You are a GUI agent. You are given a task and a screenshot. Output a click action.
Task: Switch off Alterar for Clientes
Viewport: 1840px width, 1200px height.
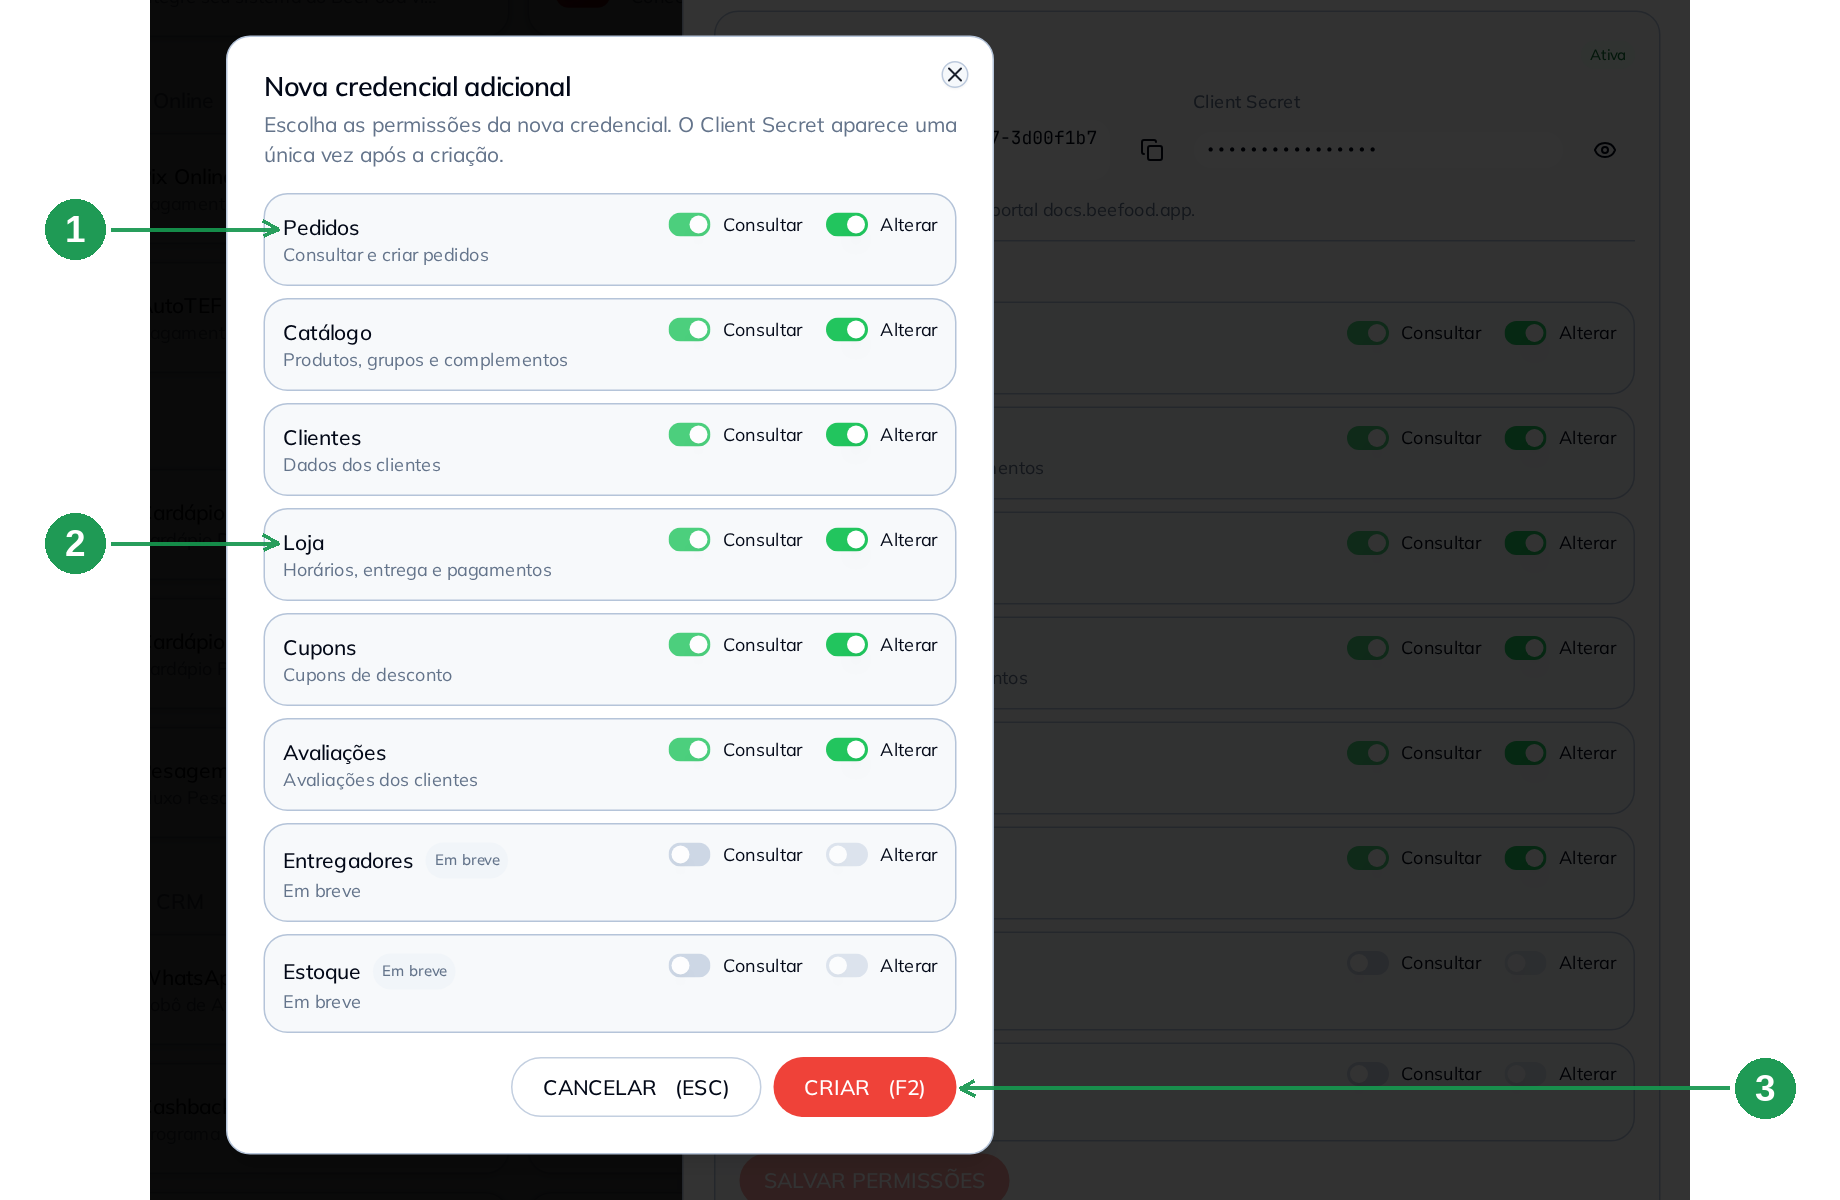coord(847,435)
